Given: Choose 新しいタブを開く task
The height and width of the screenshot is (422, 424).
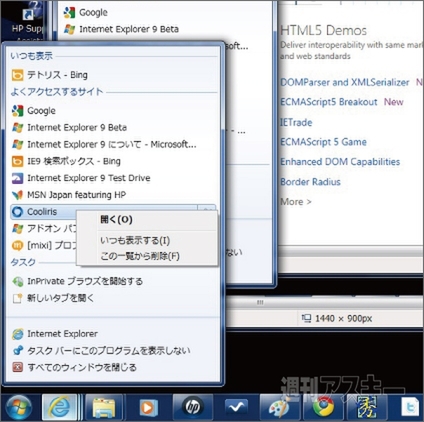Looking at the screenshot, I should coord(113,298).
